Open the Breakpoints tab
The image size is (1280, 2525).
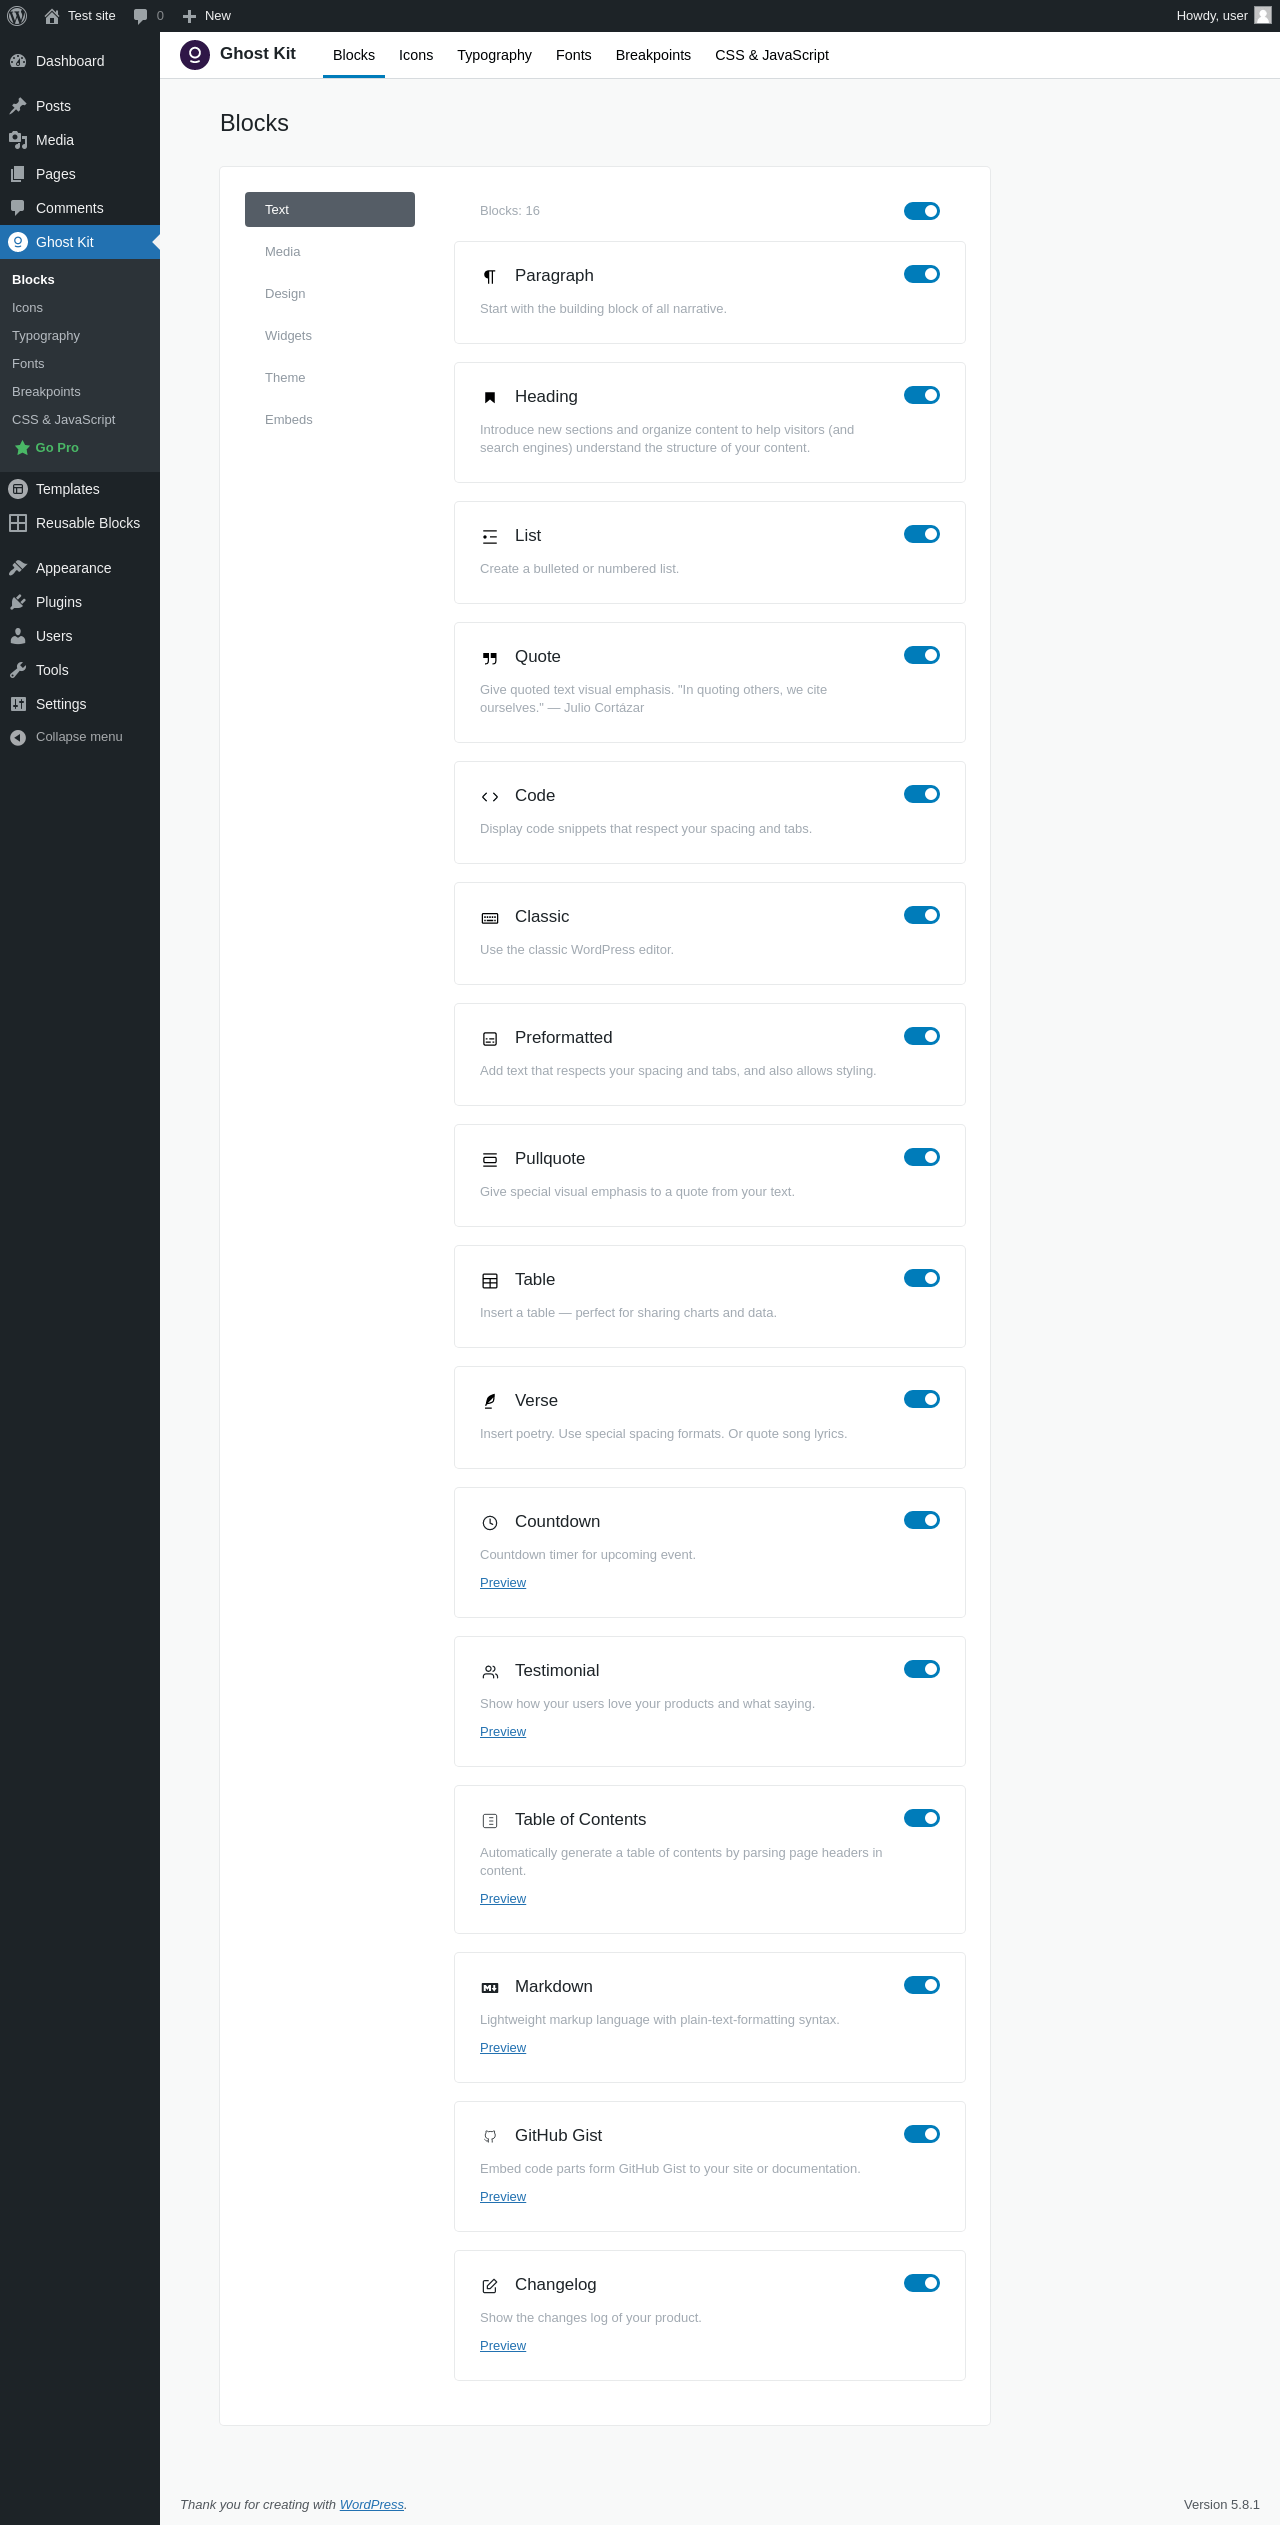click(x=653, y=55)
